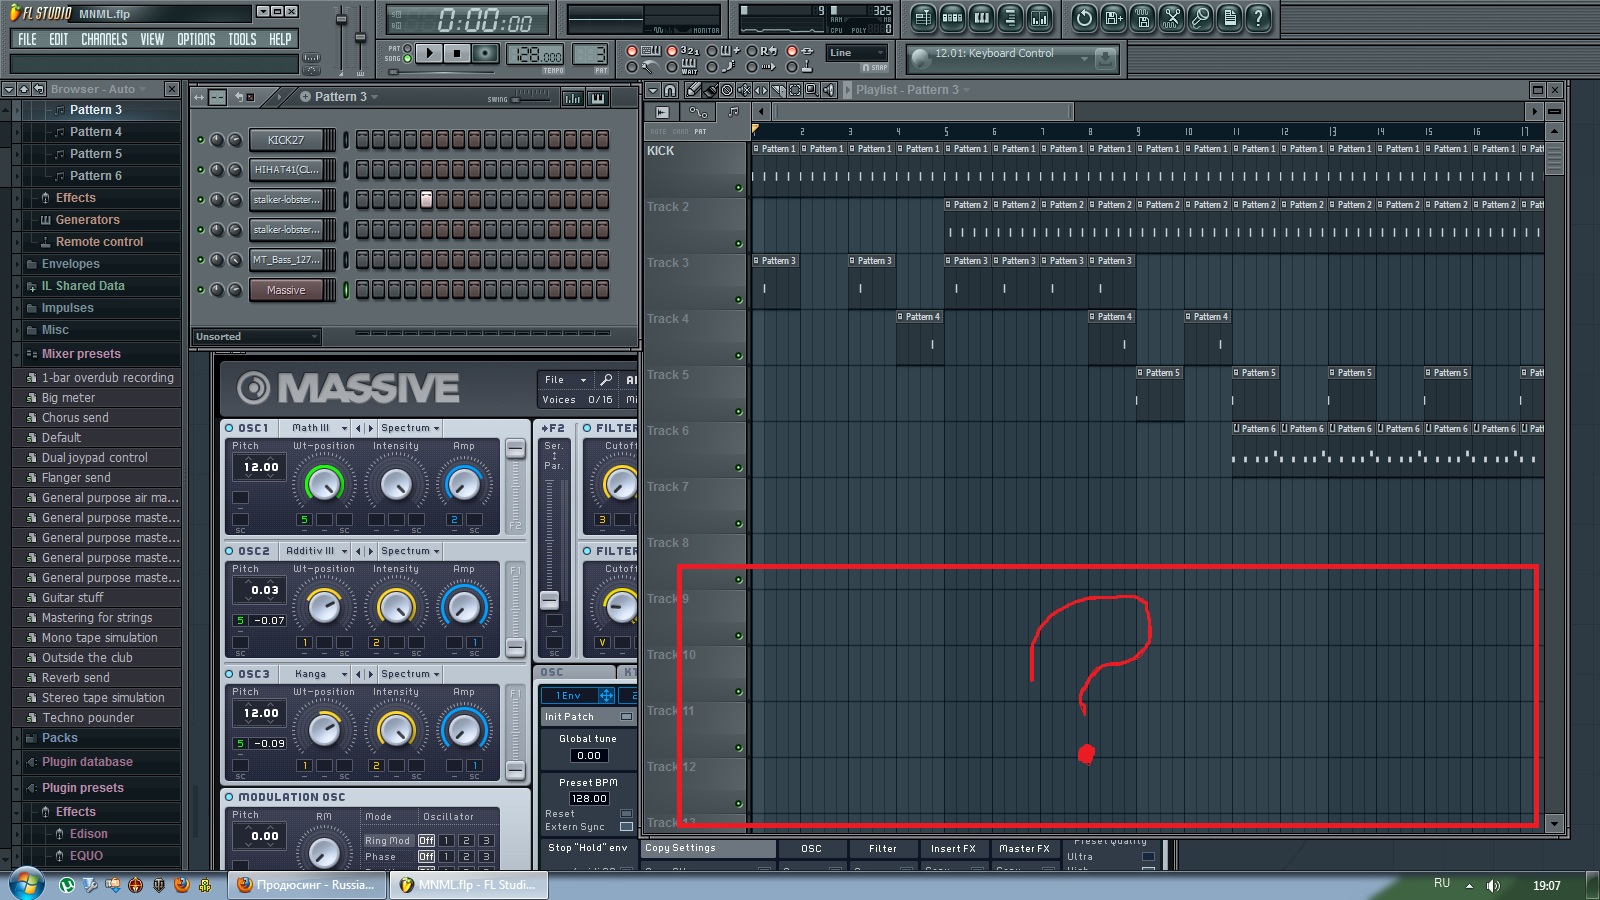Click the one-click recording microphone icon
This screenshot has width=1600, height=900.
[1200, 18]
